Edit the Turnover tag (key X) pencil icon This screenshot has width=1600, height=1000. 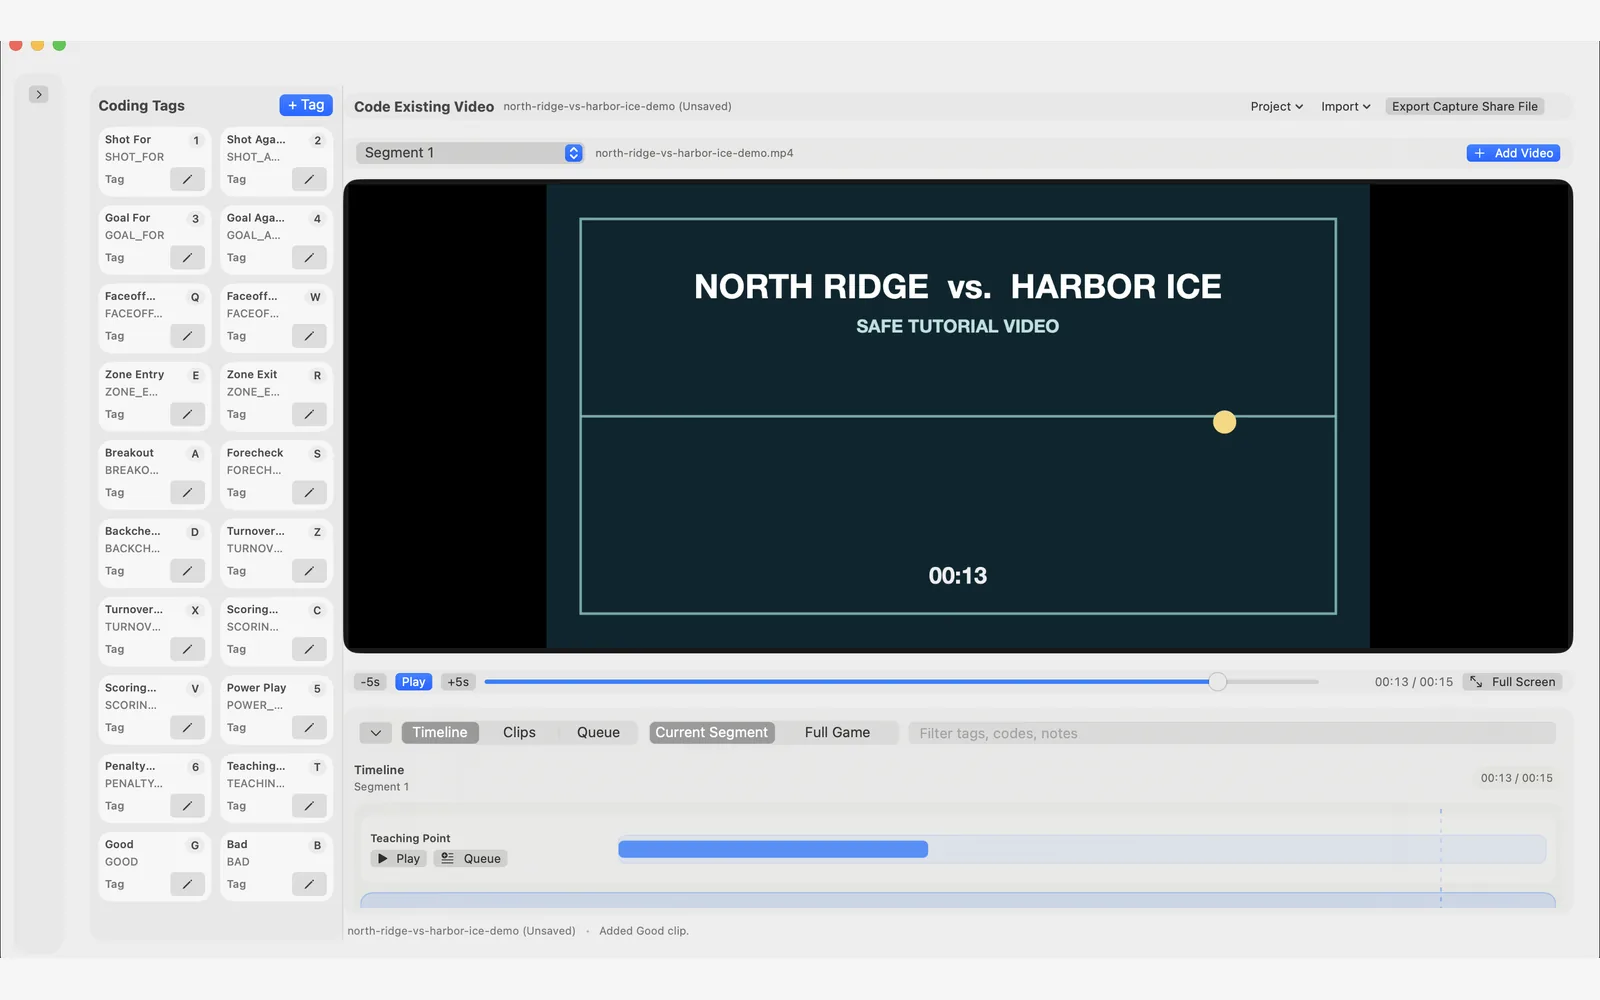187,649
